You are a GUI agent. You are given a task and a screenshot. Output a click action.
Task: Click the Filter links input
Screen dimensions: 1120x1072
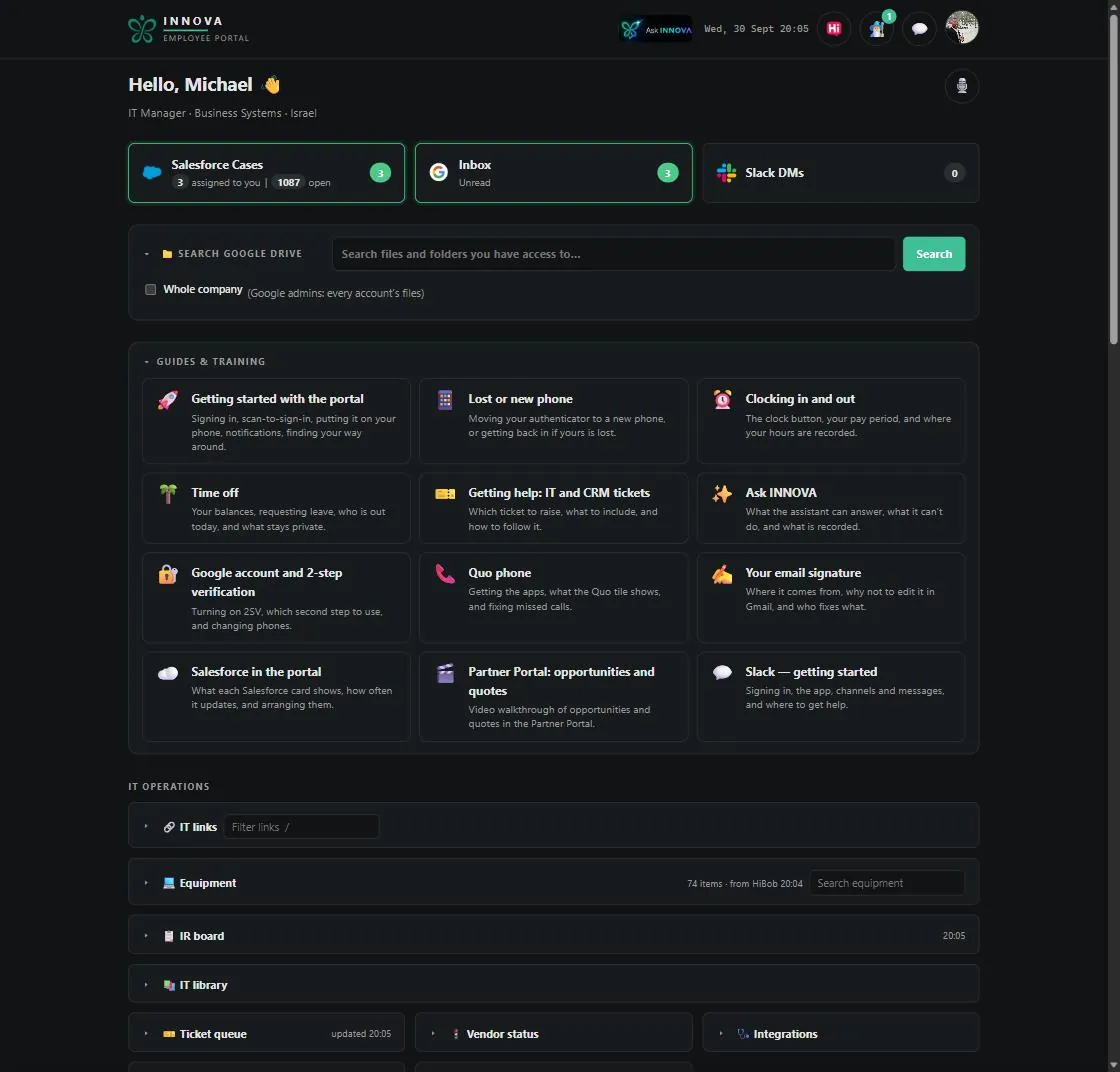[301, 826]
